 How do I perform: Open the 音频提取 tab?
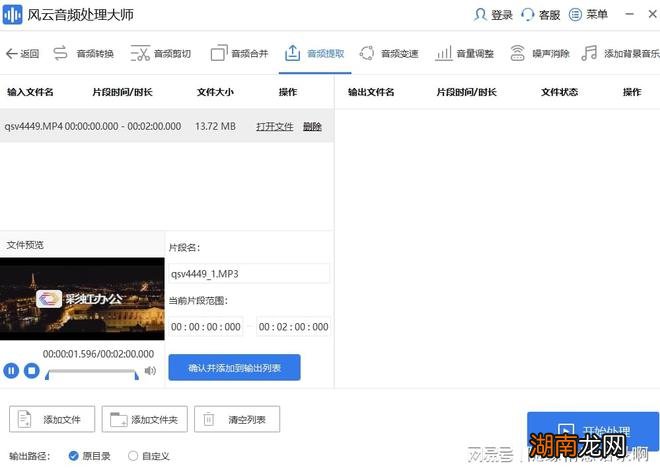314,53
